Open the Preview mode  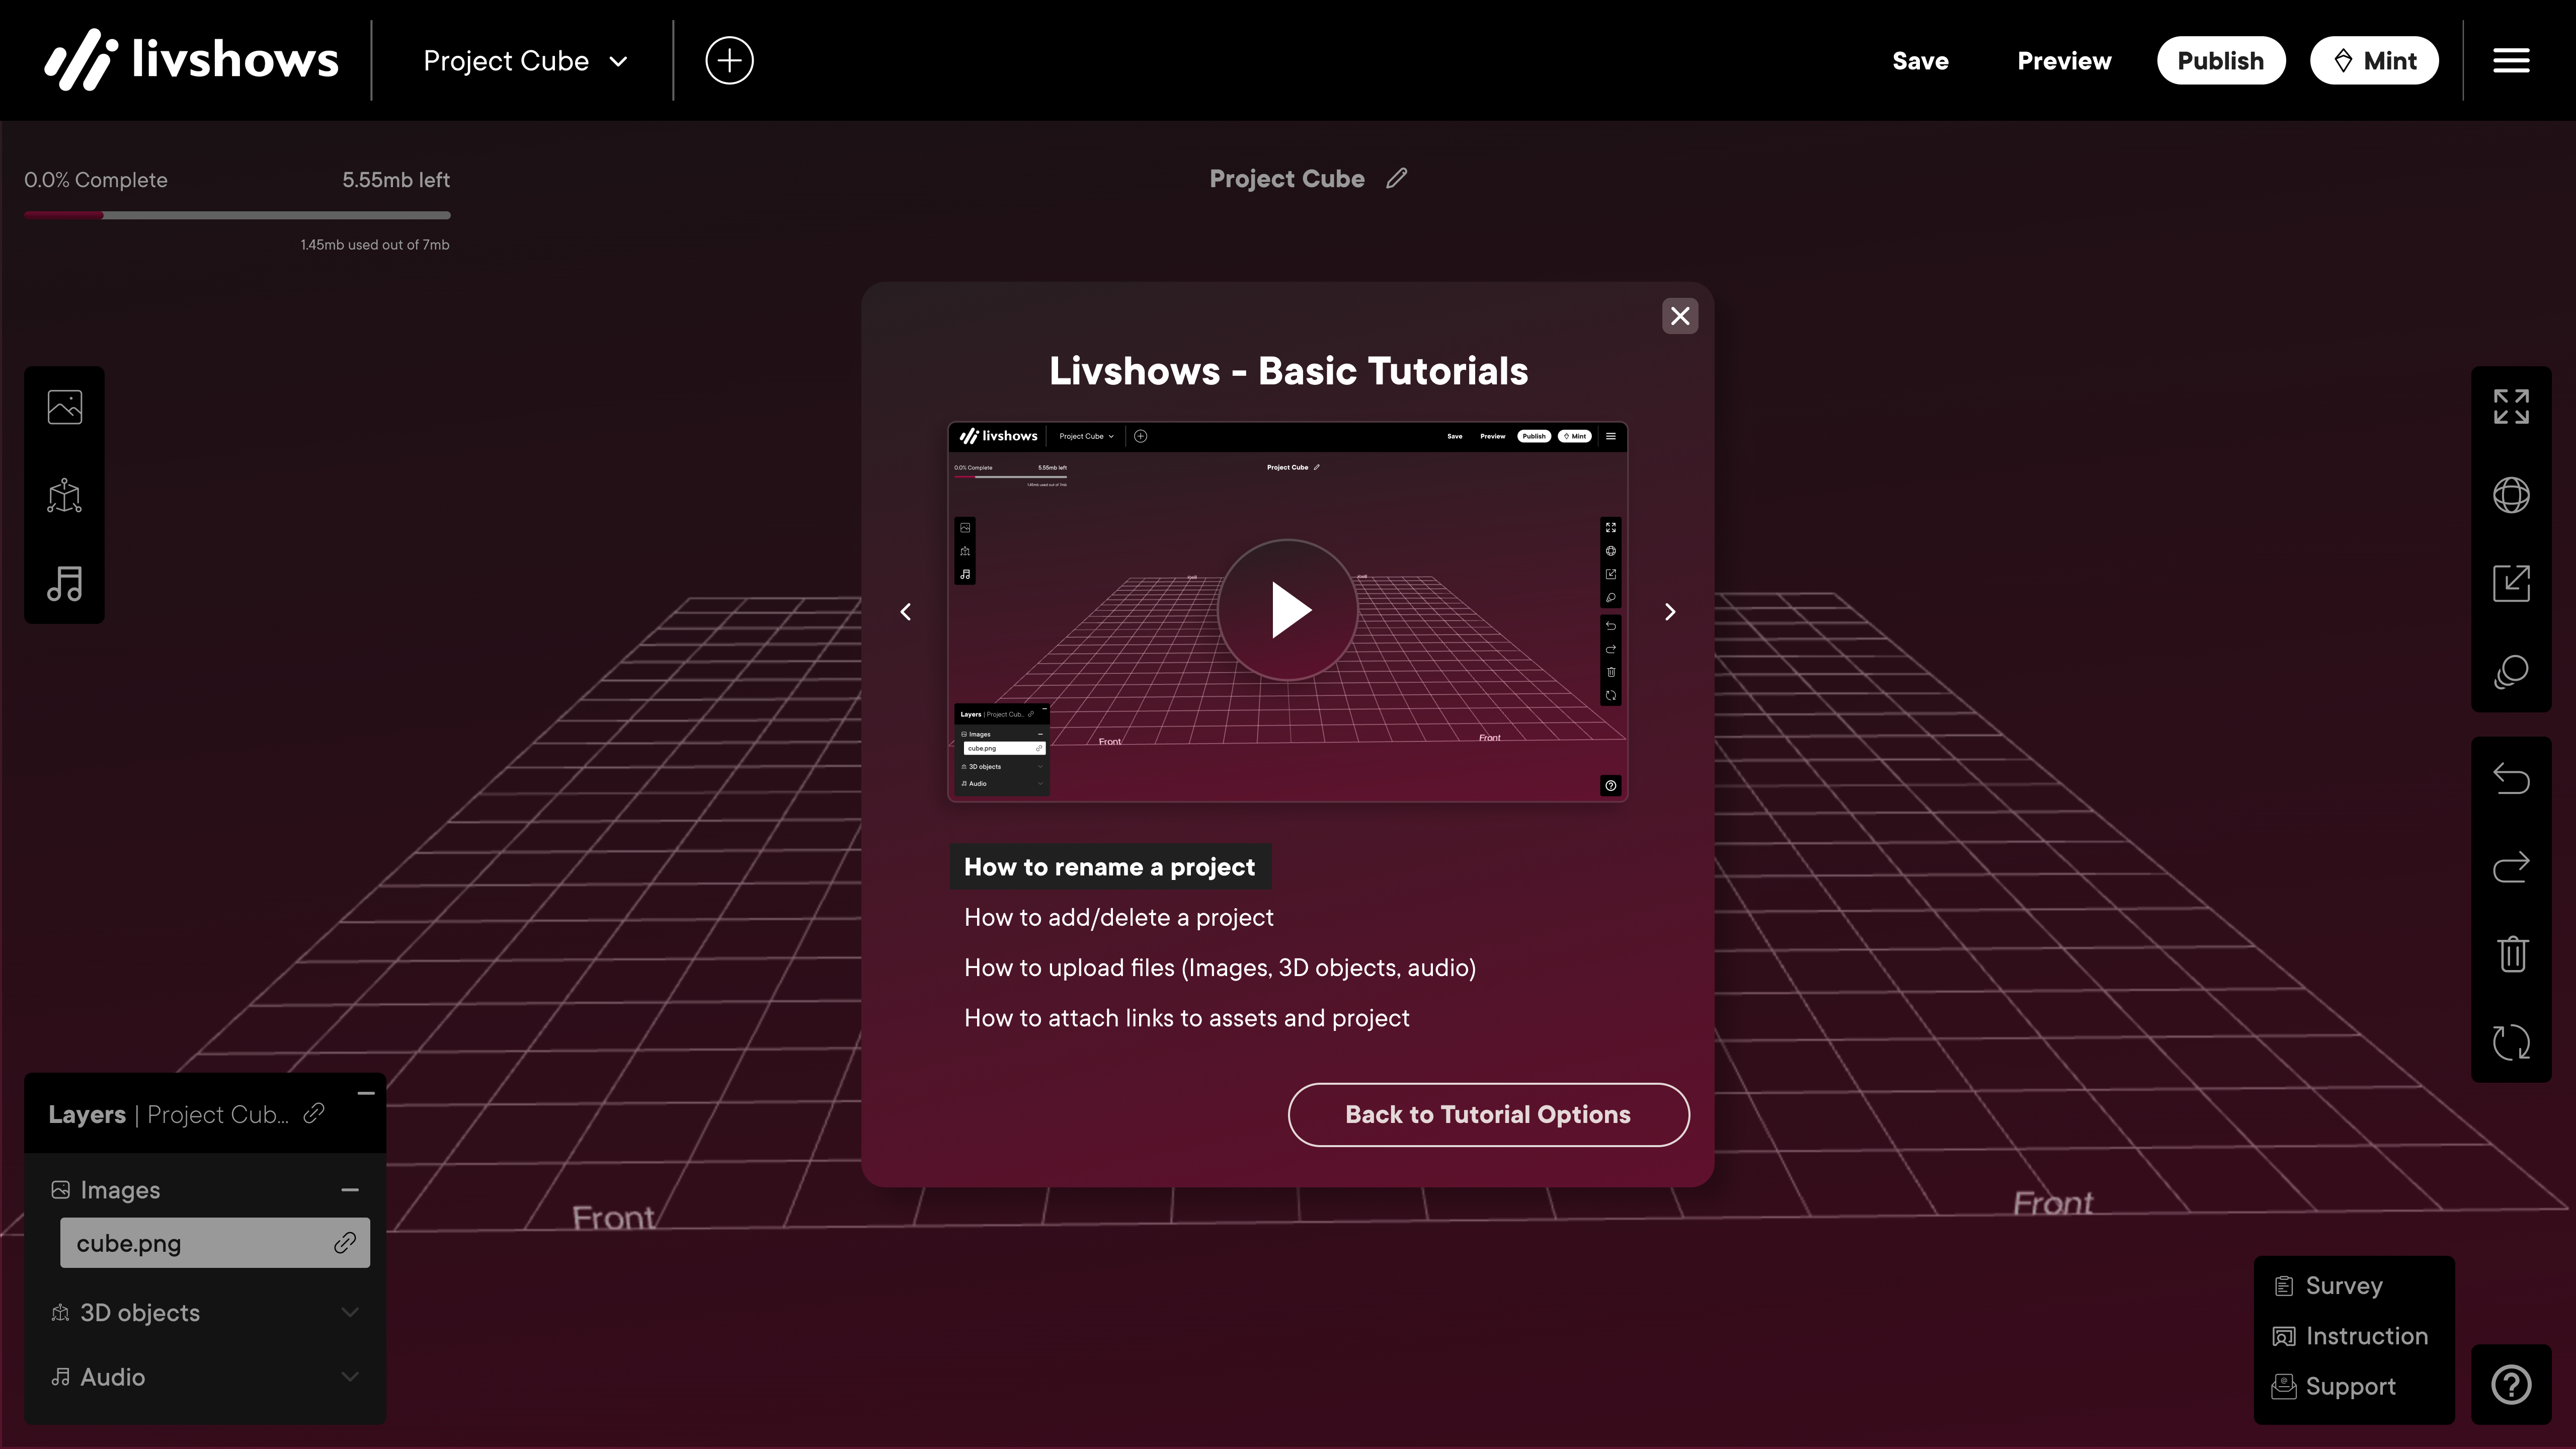pyautogui.click(x=2064, y=61)
